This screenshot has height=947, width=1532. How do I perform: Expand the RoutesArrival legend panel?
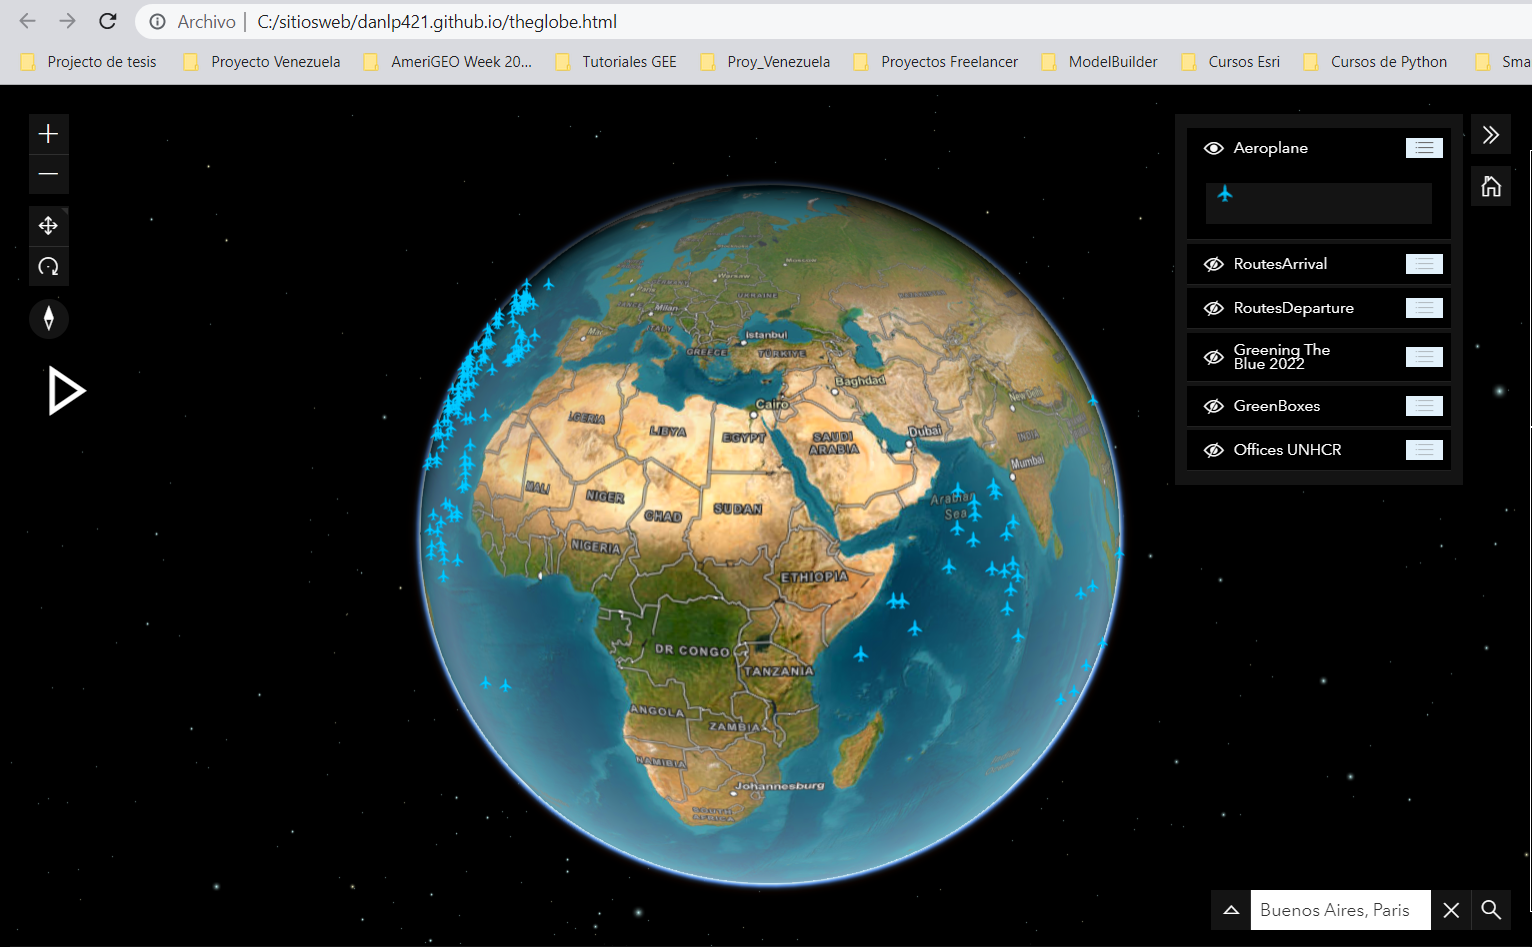(x=1424, y=264)
